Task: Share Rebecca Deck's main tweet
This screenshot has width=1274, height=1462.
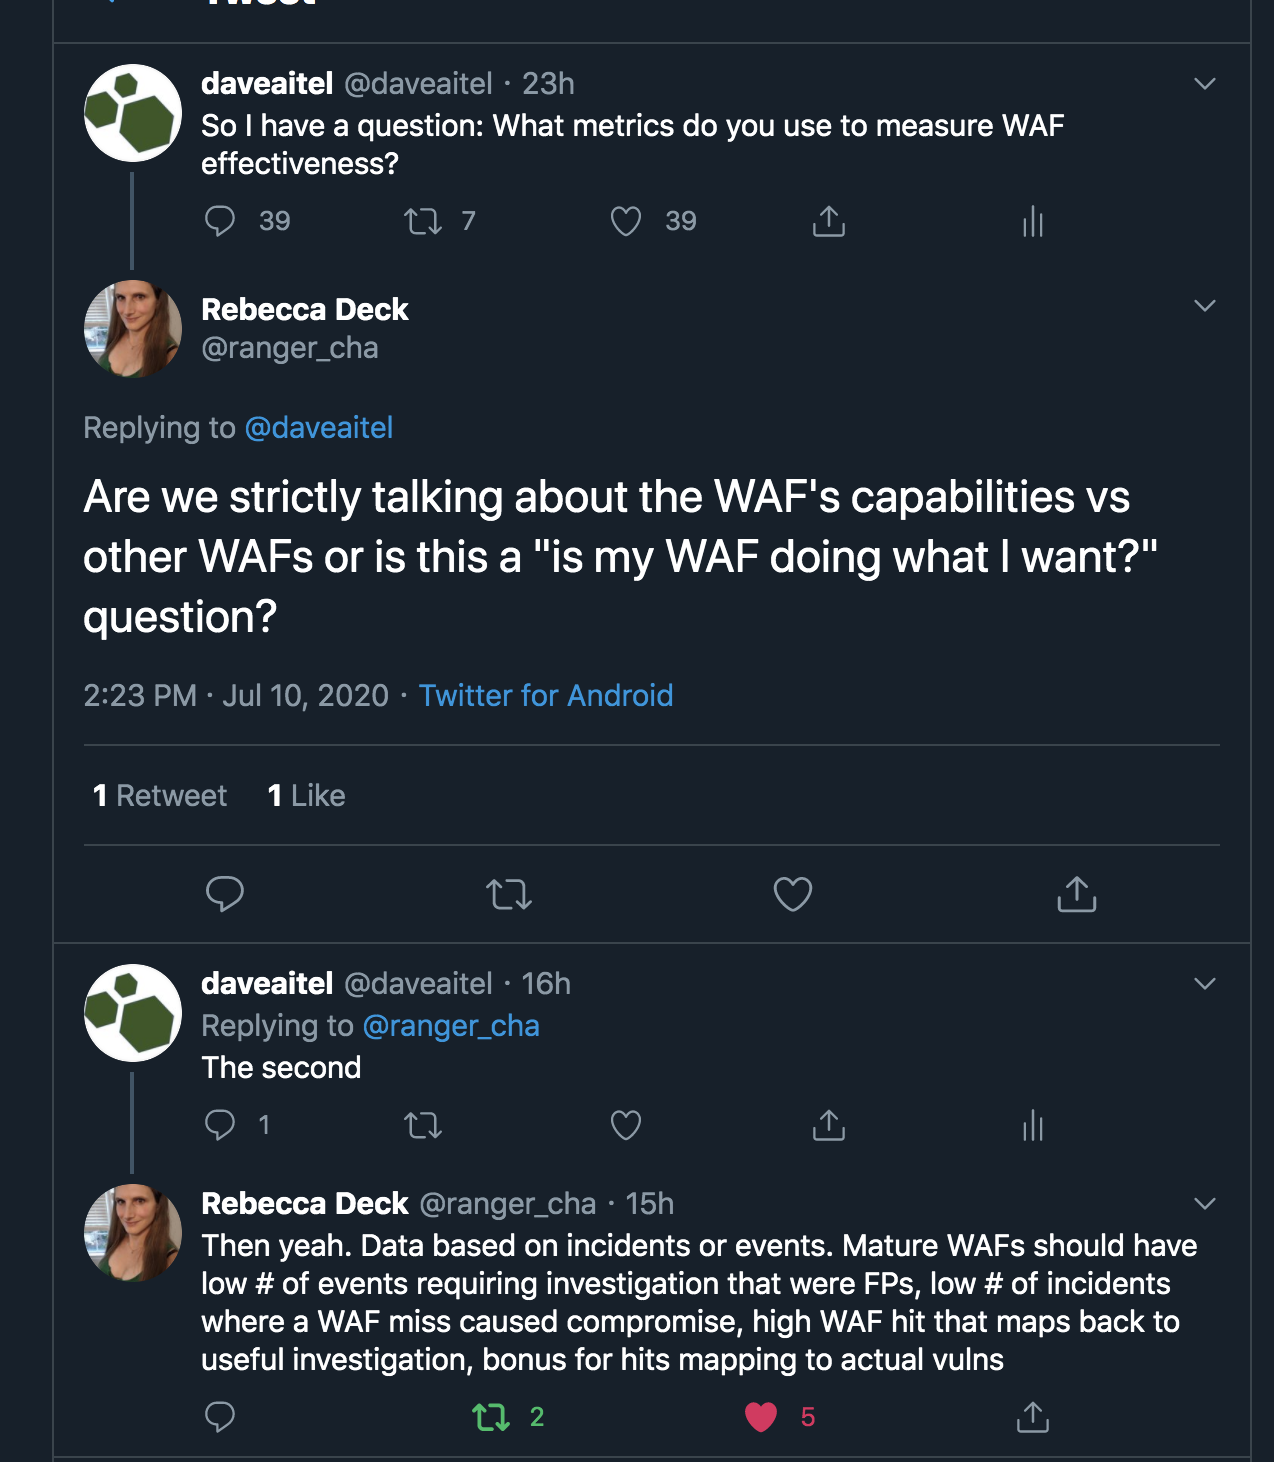Action: tap(1077, 894)
